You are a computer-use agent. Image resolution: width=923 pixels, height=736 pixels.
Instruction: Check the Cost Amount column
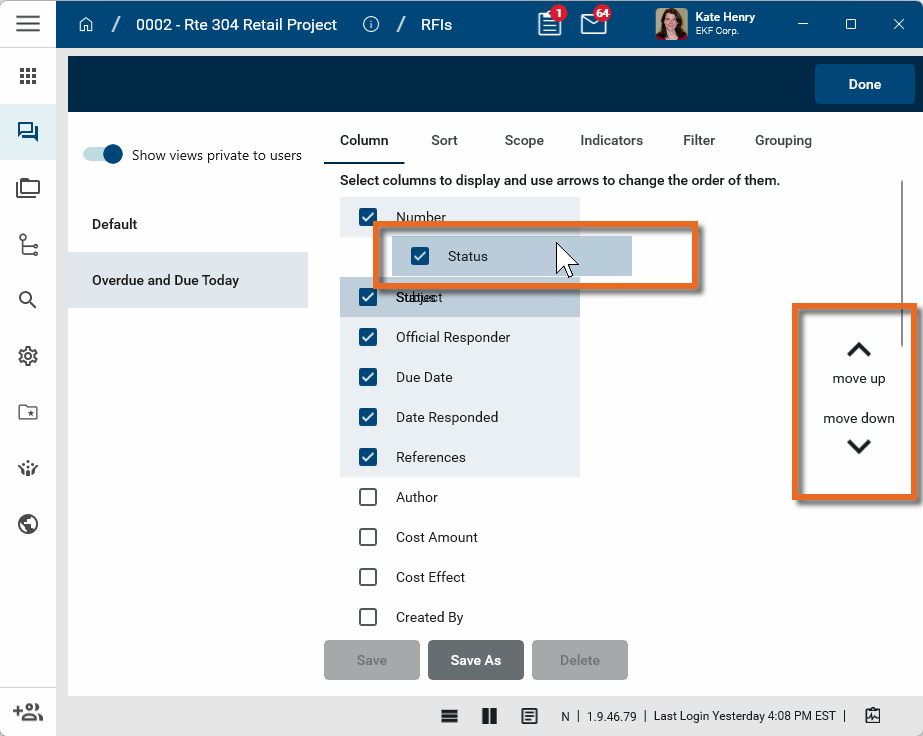(x=368, y=537)
